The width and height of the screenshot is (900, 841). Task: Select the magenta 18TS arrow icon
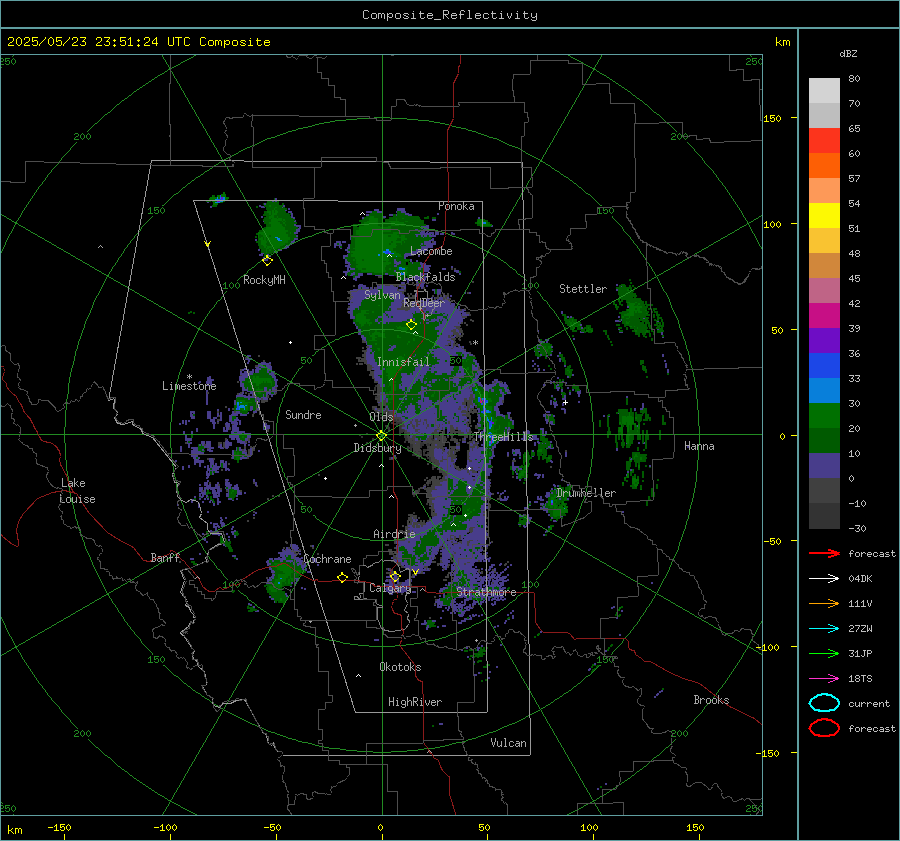(824, 679)
